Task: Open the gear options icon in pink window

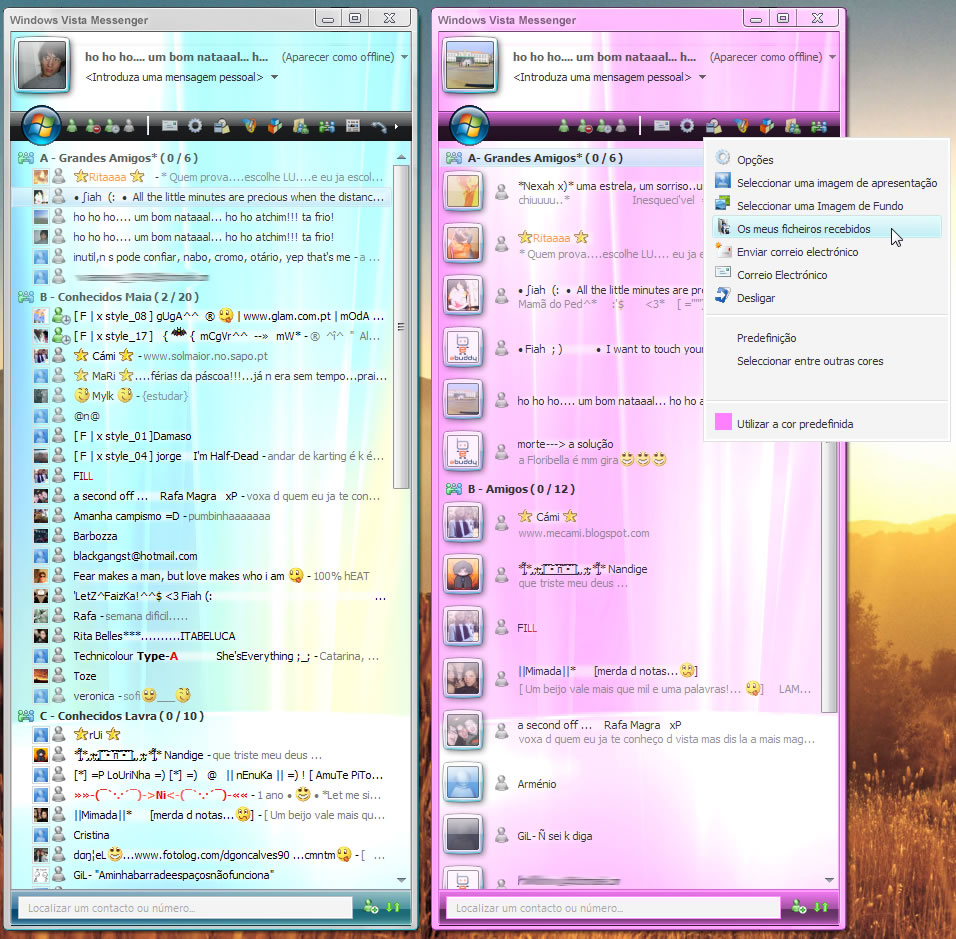Action: click(687, 126)
